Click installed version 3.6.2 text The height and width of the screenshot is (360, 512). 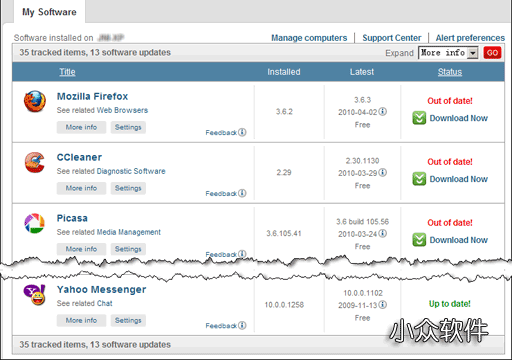(284, 112)
